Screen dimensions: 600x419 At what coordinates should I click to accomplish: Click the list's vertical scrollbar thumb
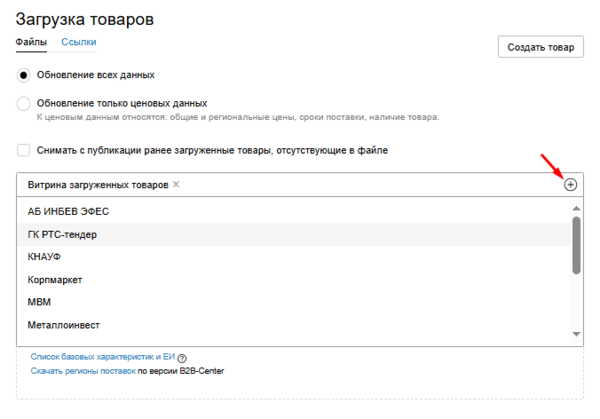point(576,245)
